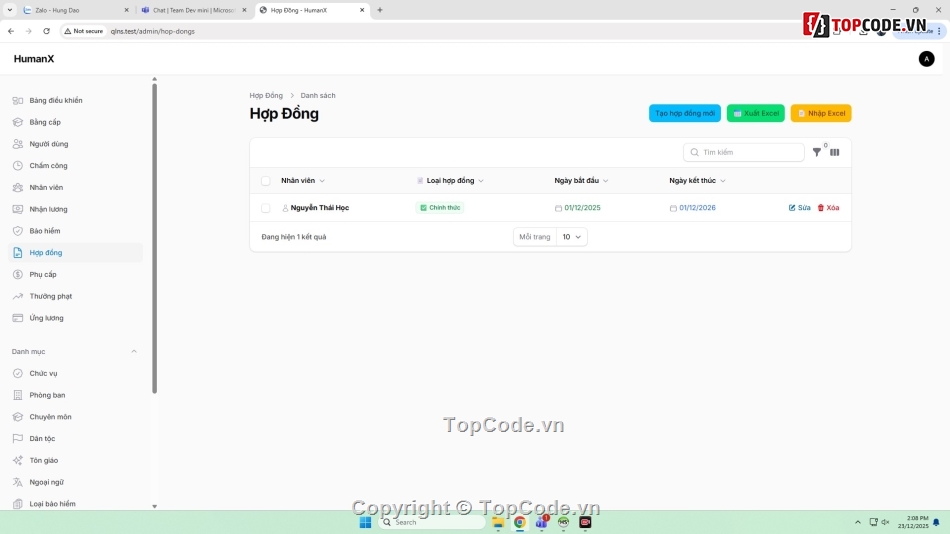Check the Nguyễn Thái Học row checkbox
Viewport: 950px width, 534px height.
pyautogui.click(x=265, y=208)
